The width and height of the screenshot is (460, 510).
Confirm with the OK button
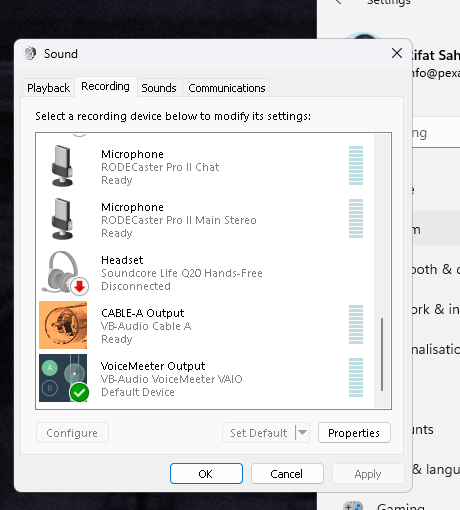coord(206,474)
